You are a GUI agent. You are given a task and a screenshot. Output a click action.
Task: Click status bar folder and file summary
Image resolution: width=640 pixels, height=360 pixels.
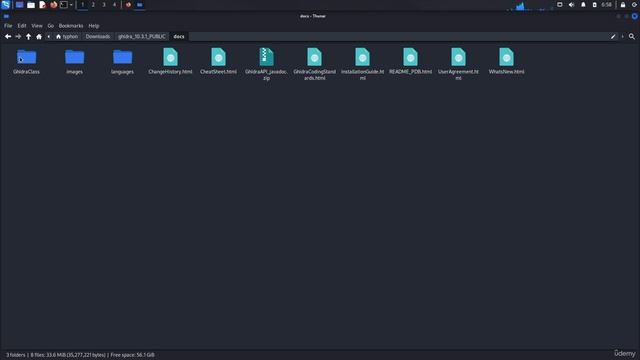(x=80, y=355)
